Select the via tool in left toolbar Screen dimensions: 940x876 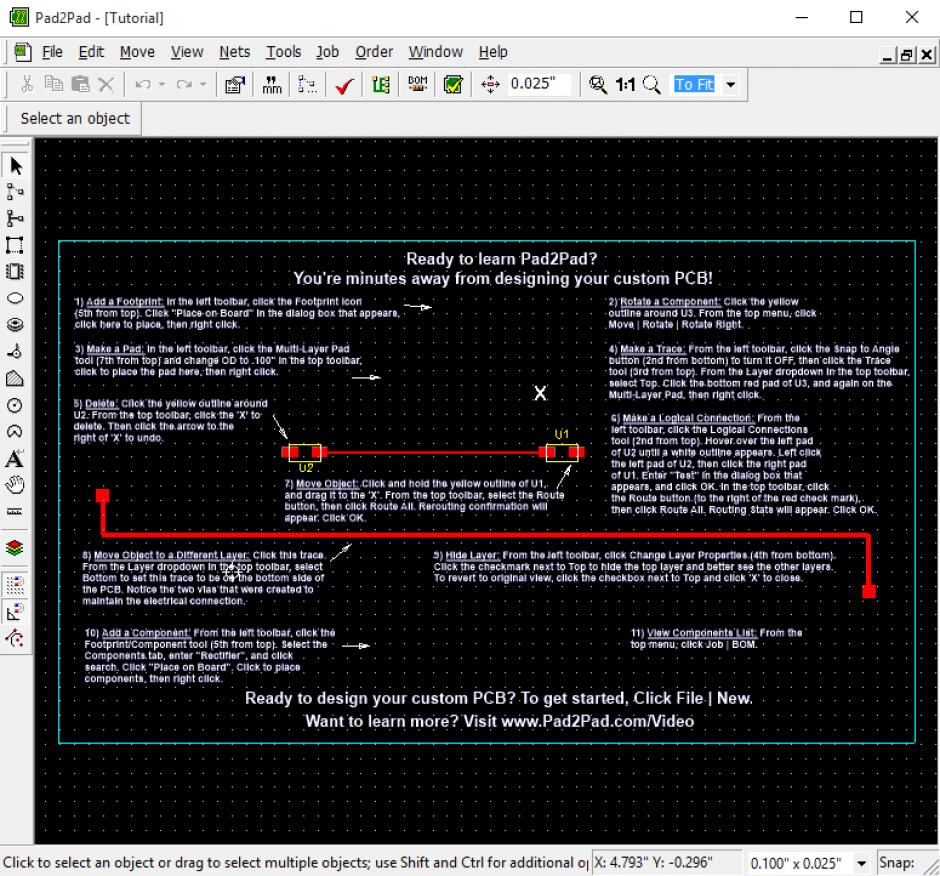[16, 351]
